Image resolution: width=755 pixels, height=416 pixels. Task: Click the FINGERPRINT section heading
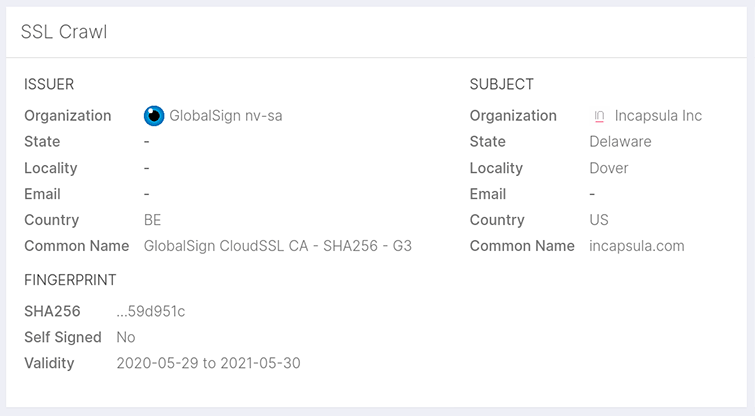coord(70,280)
